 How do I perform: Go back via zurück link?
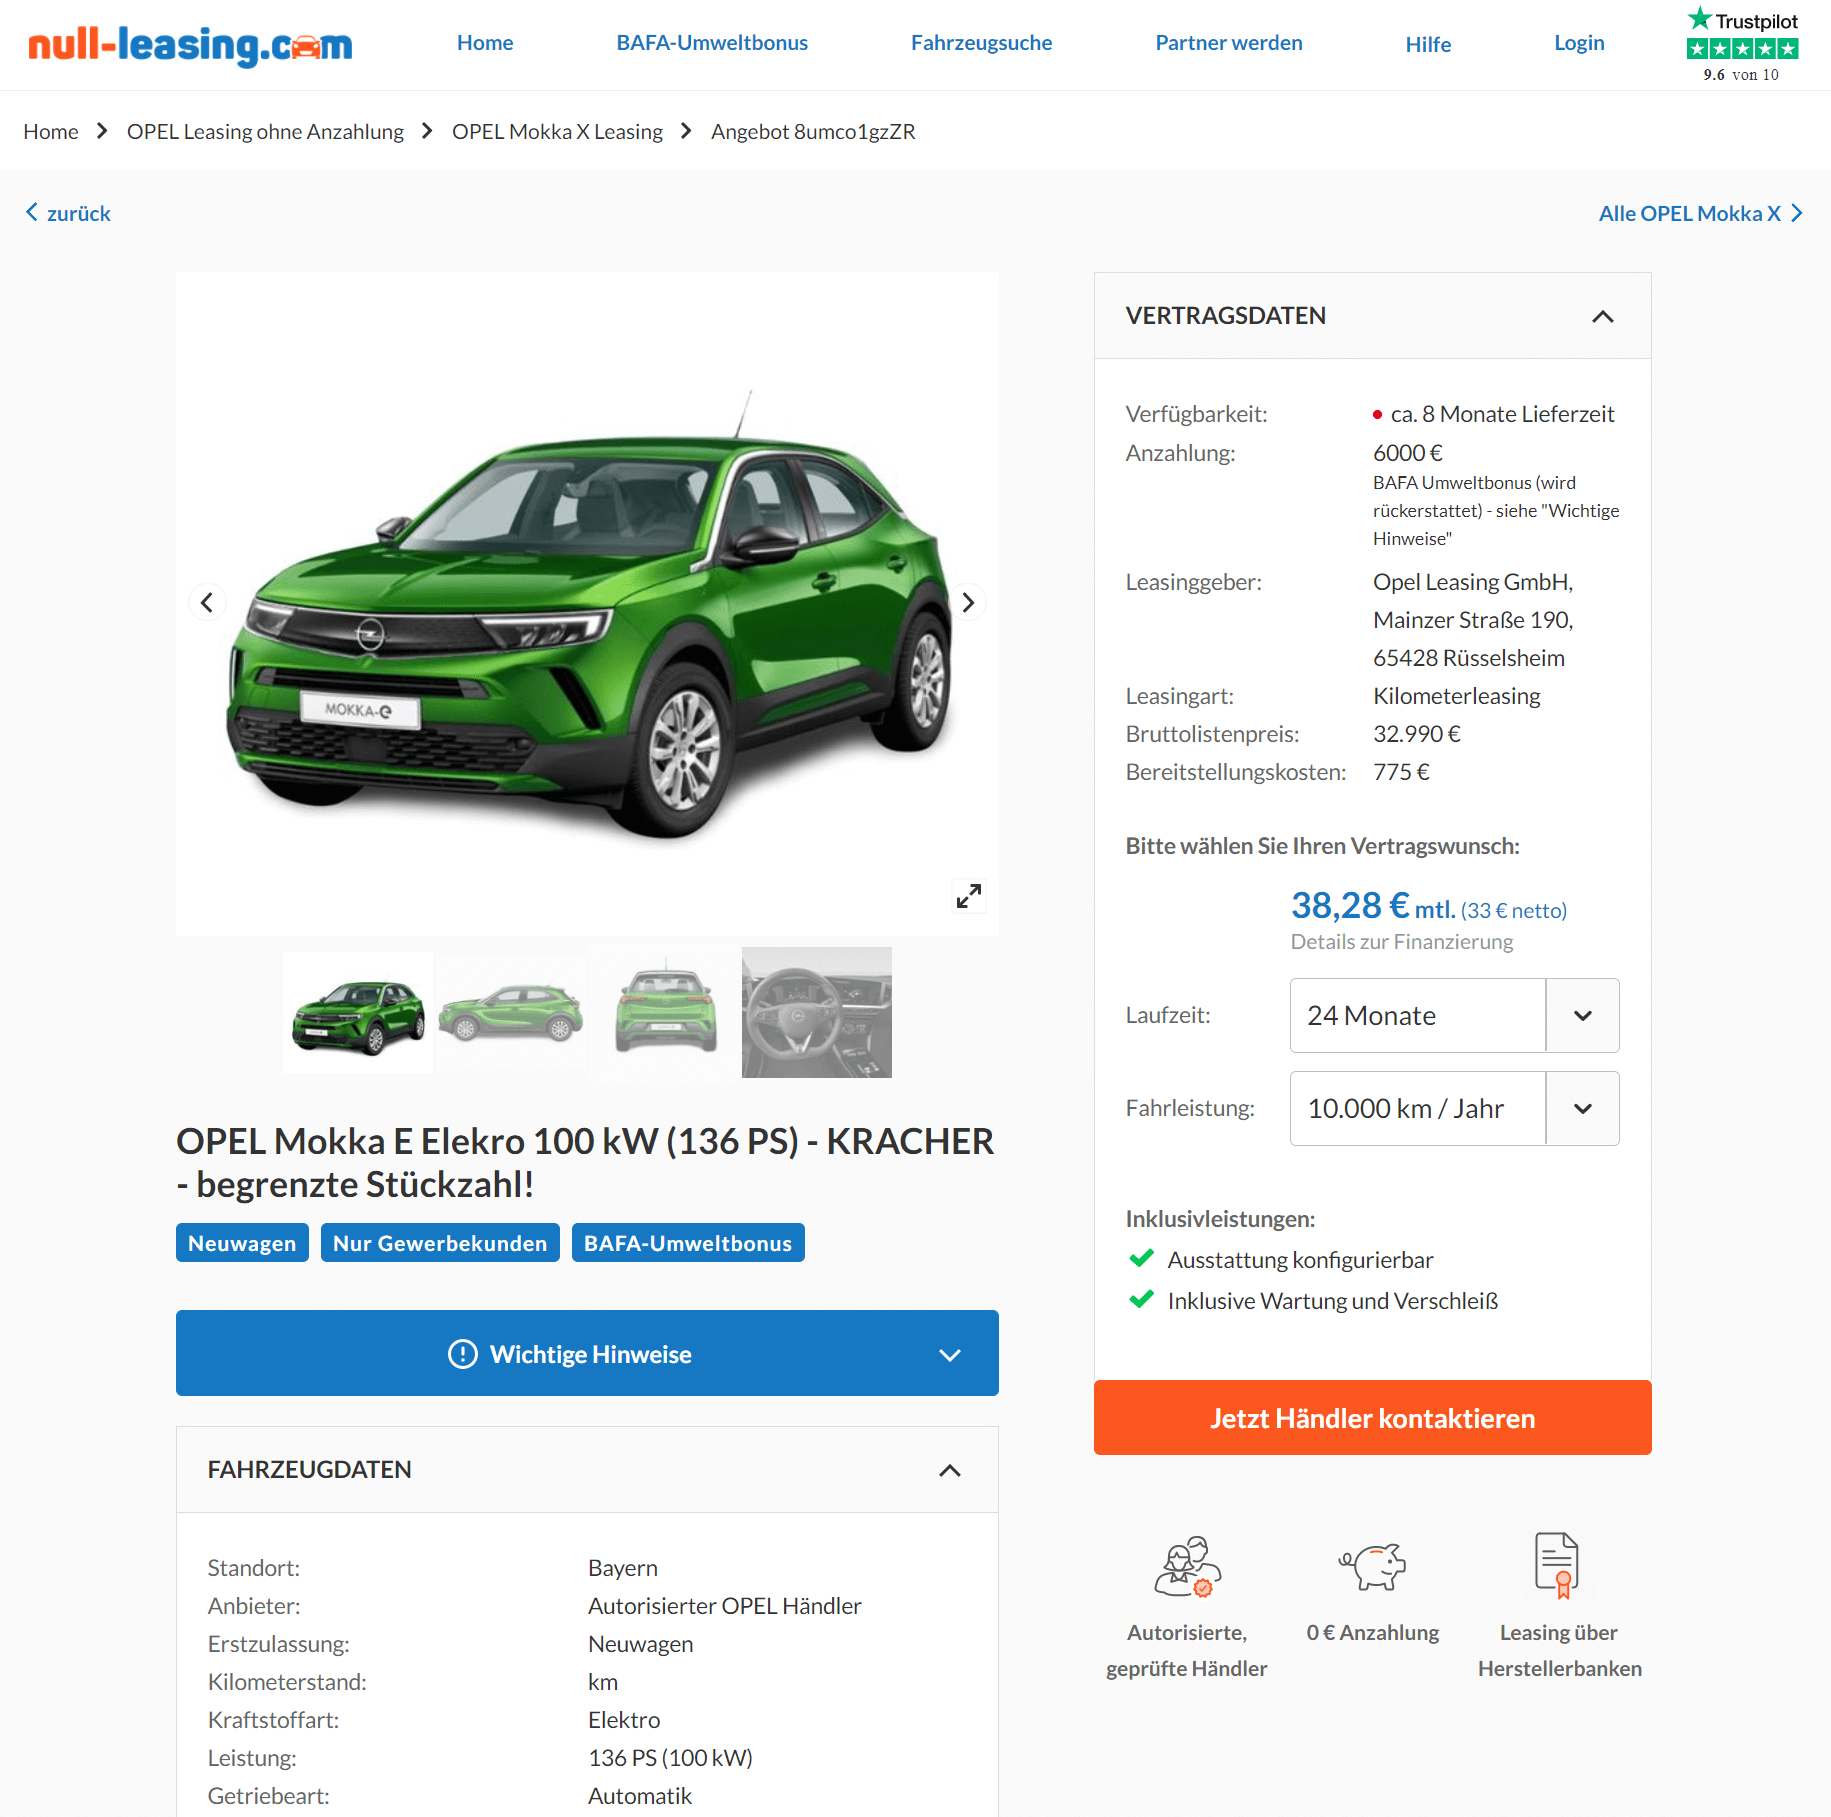pyautogui.click(x=68, y=213)
